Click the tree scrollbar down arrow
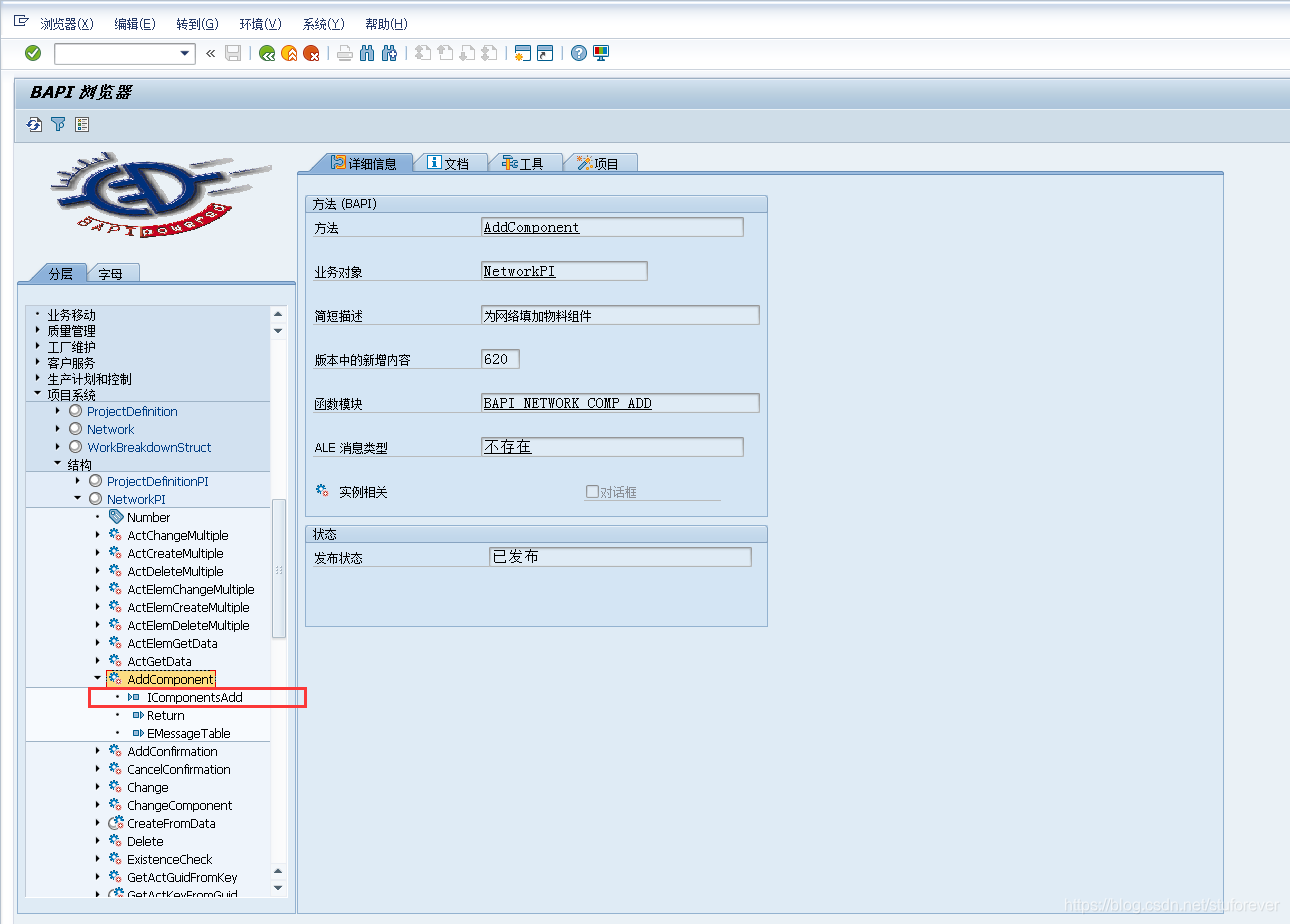The image size is (1290, 924). point(278,887)
